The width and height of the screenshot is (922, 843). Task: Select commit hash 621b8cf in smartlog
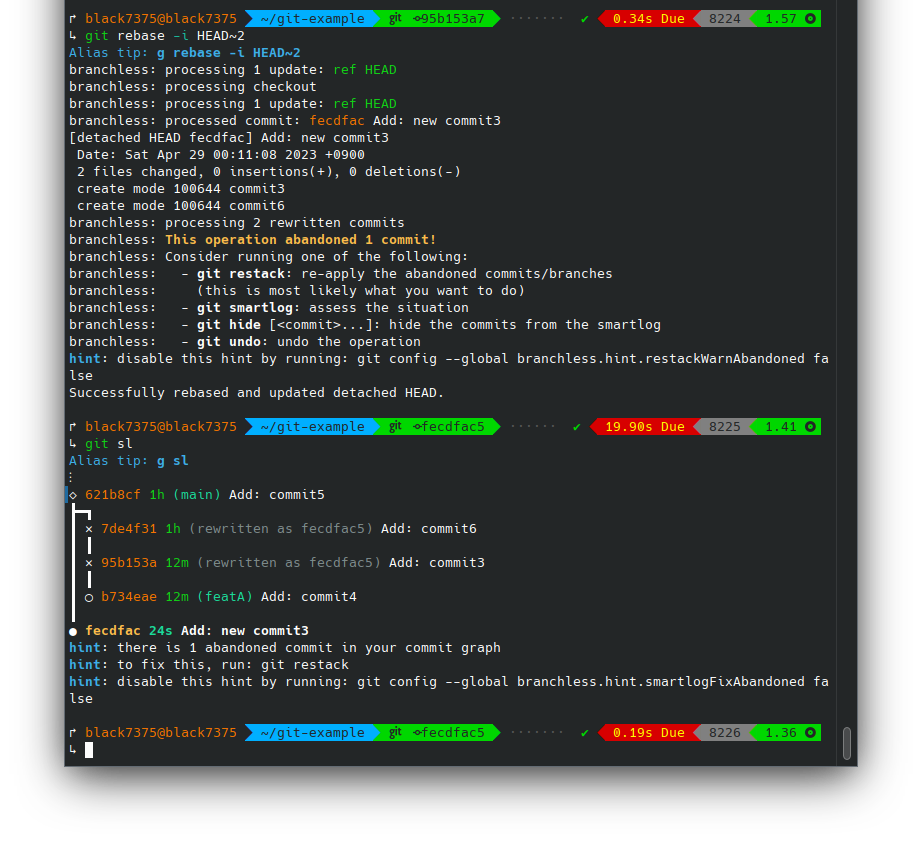coord(113,495)
